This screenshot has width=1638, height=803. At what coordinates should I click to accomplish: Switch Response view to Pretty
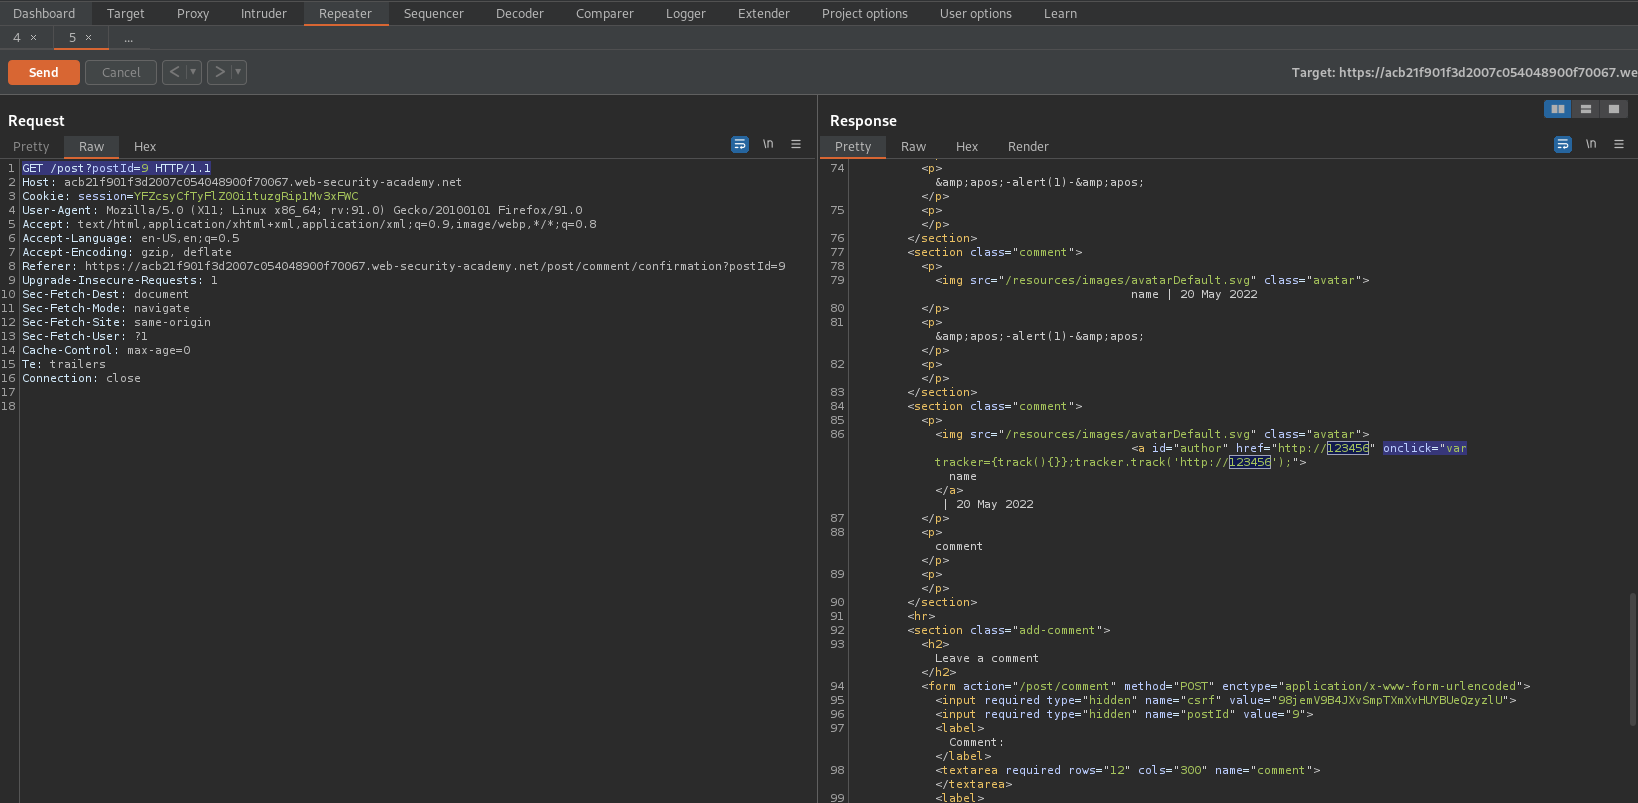(853, 146)
